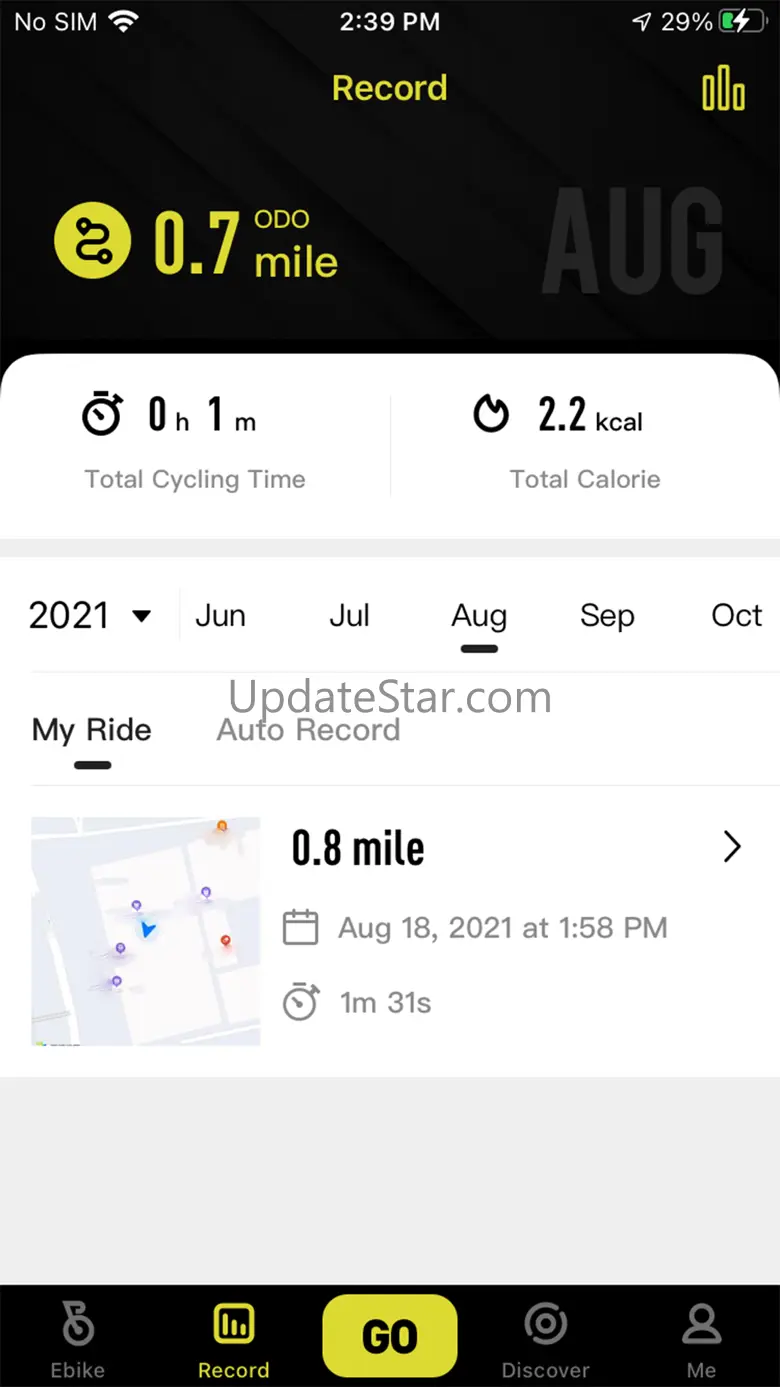
Task: Expand the 2021 year dropdown
Action: (x=90, y=615)
